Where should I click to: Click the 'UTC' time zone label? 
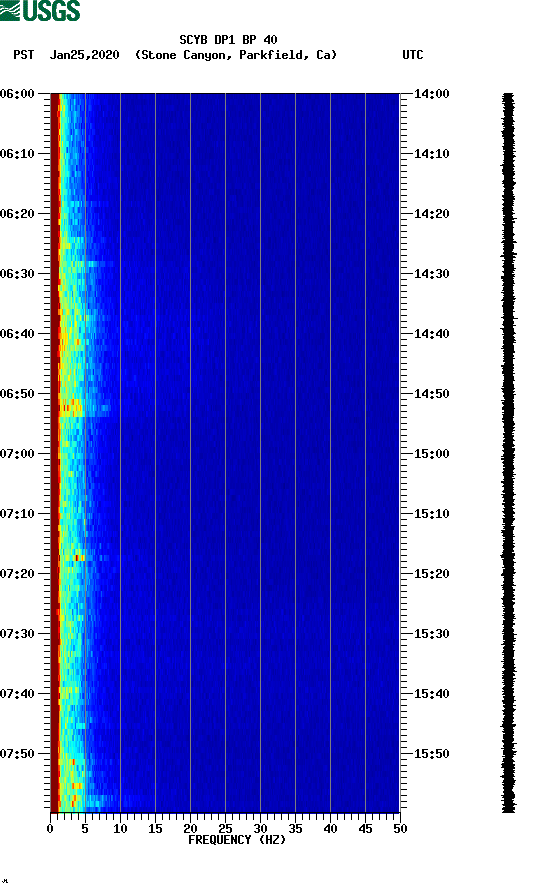point(413,55)
